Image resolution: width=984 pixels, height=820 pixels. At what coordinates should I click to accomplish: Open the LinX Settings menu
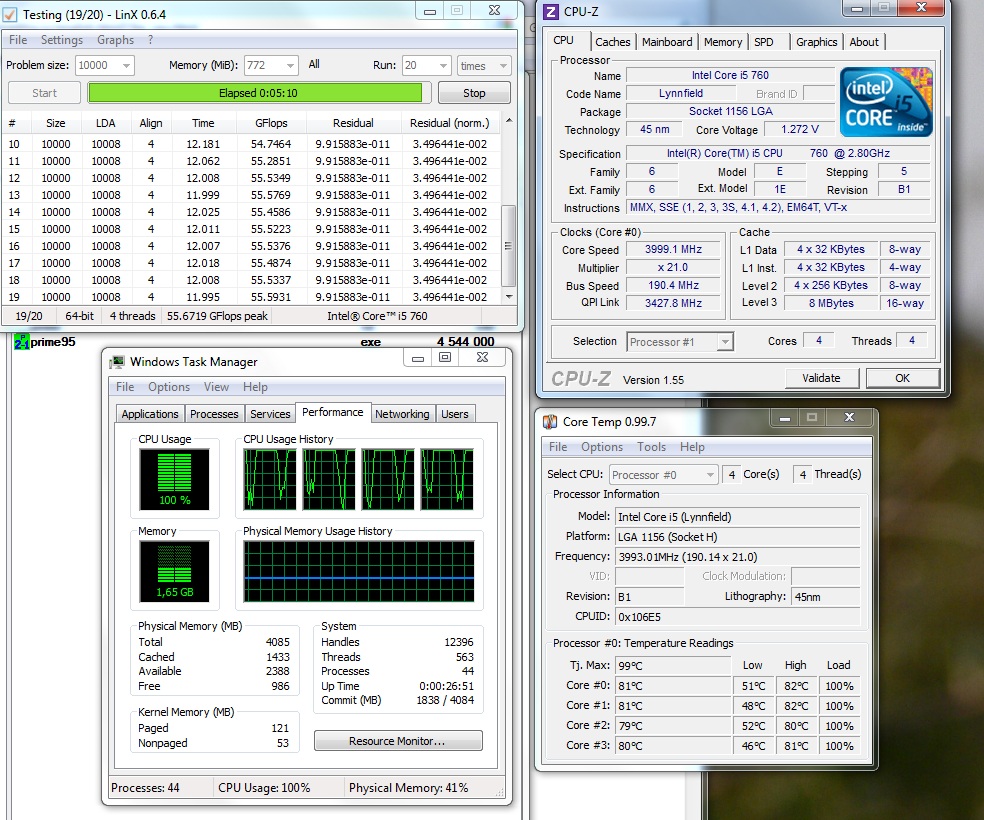[x=62, y=40]
